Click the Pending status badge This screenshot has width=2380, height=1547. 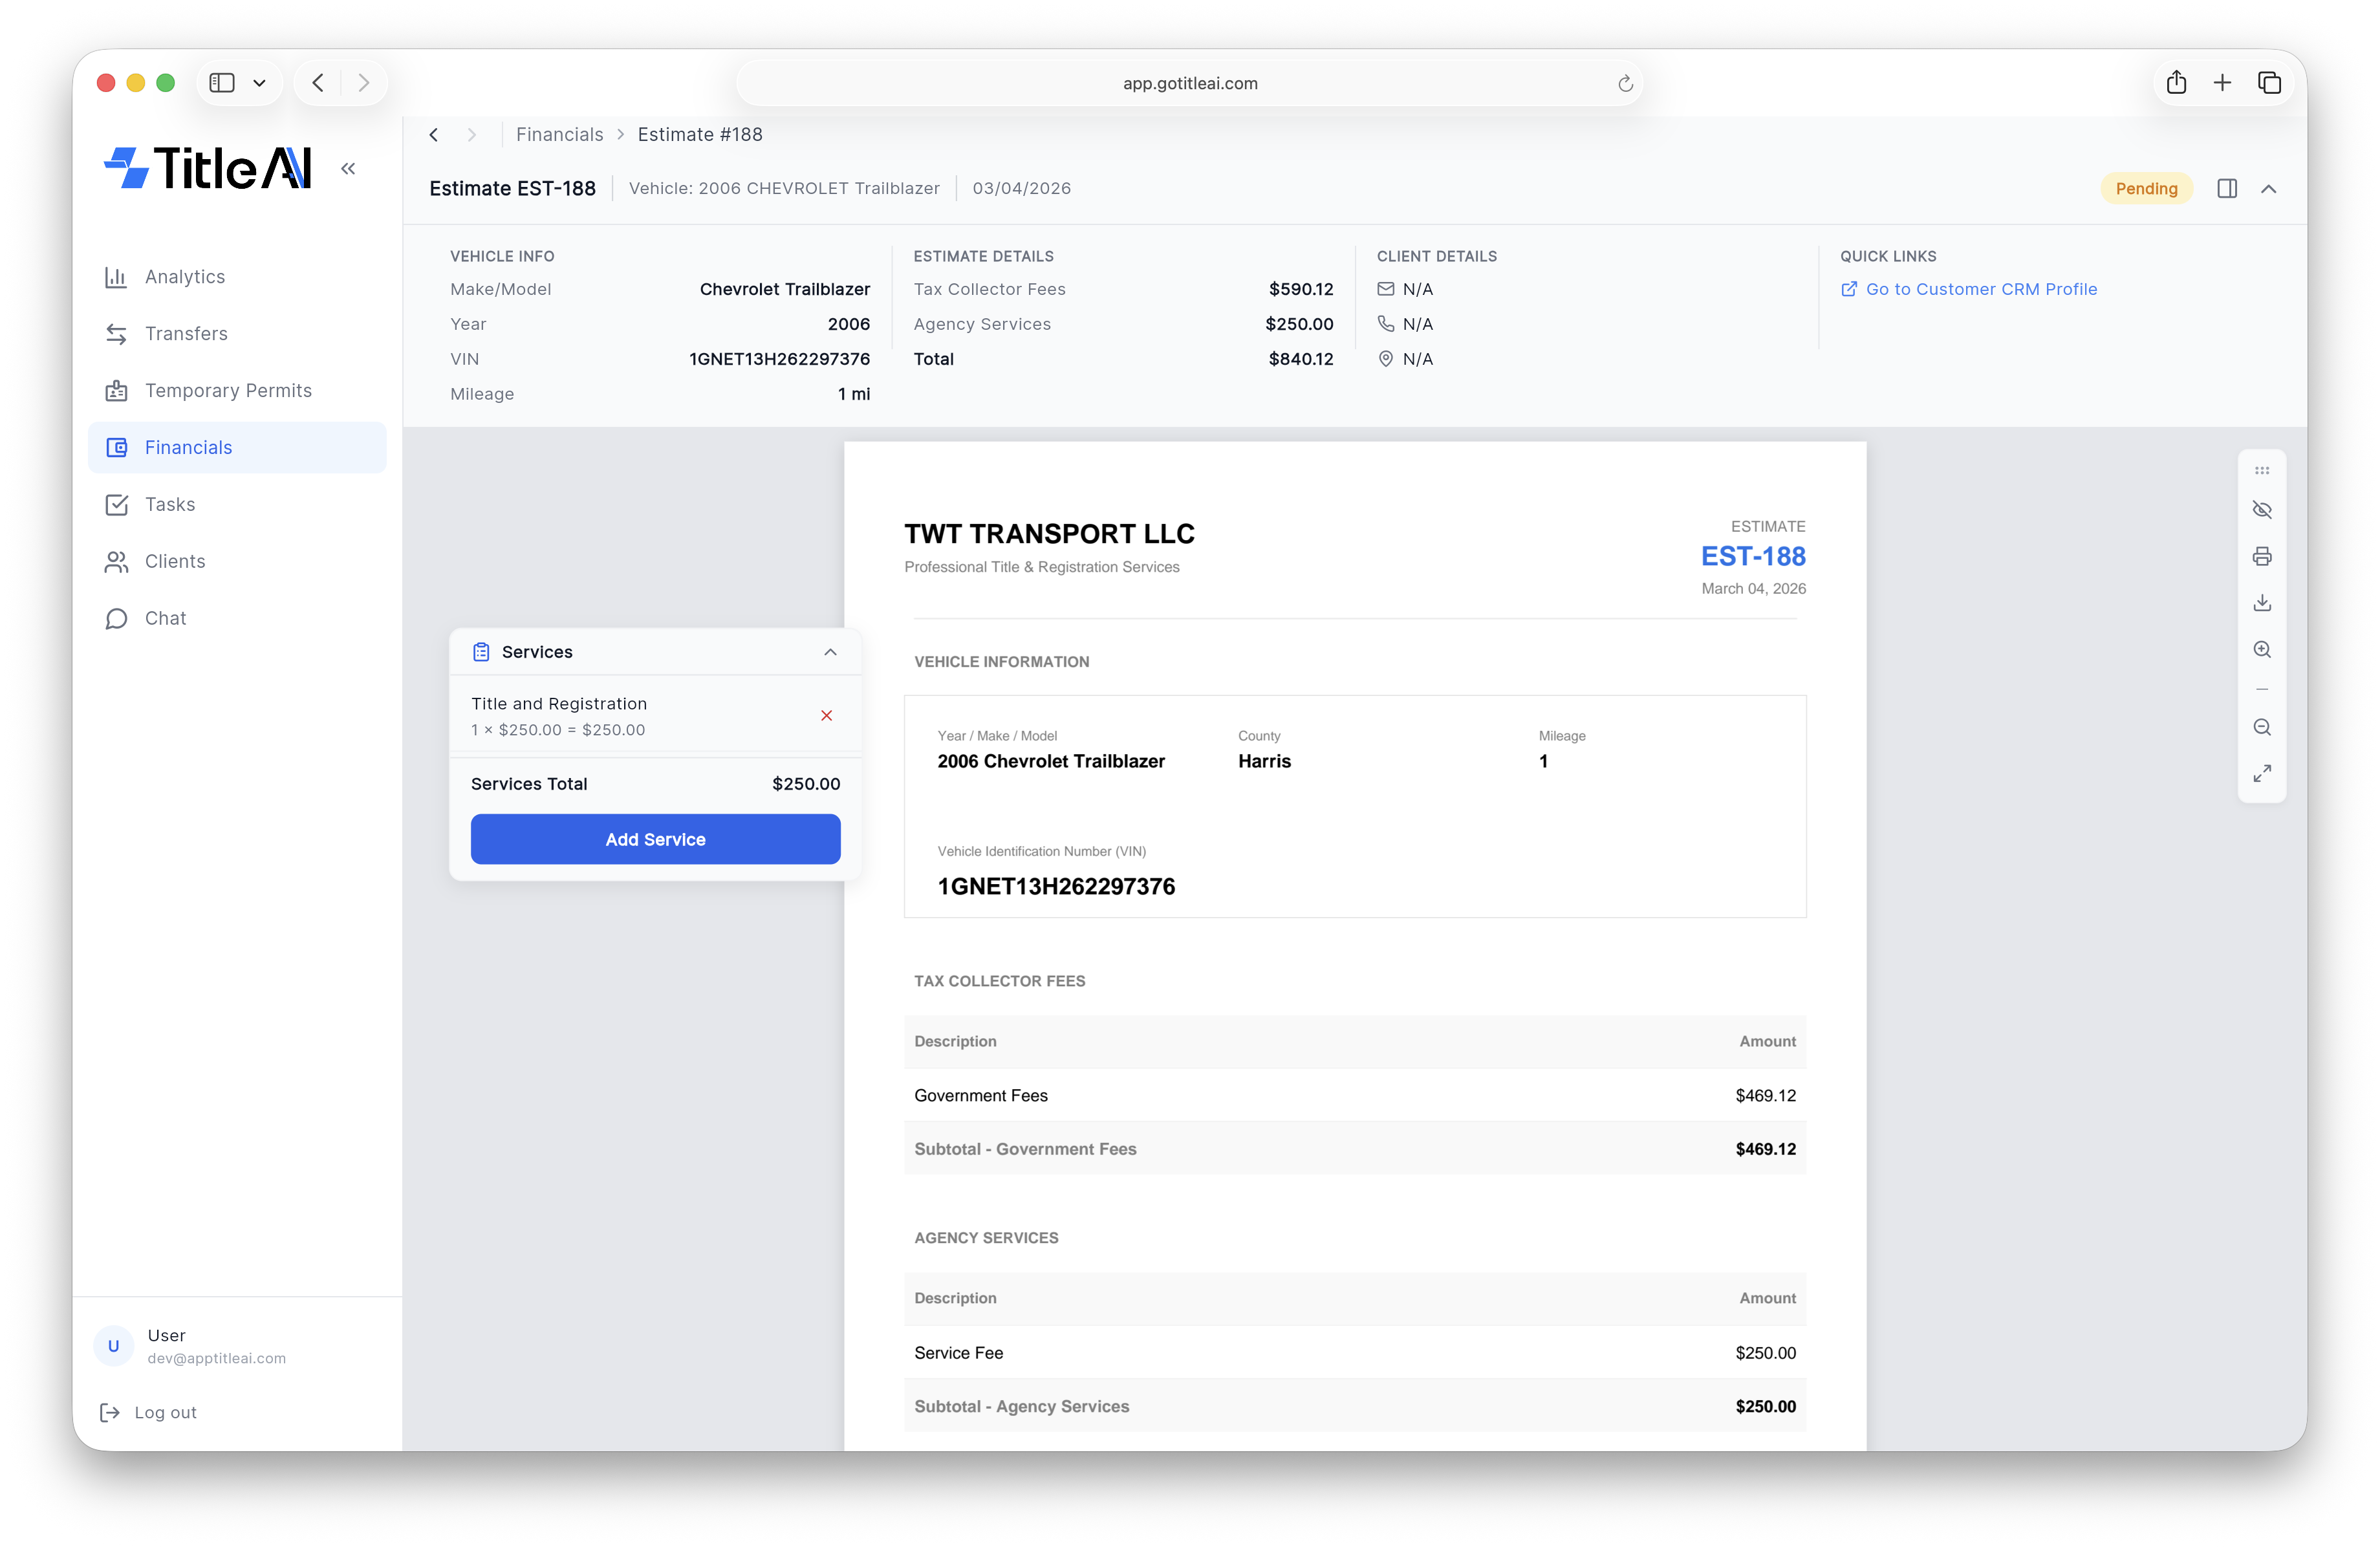[2146, 188]
